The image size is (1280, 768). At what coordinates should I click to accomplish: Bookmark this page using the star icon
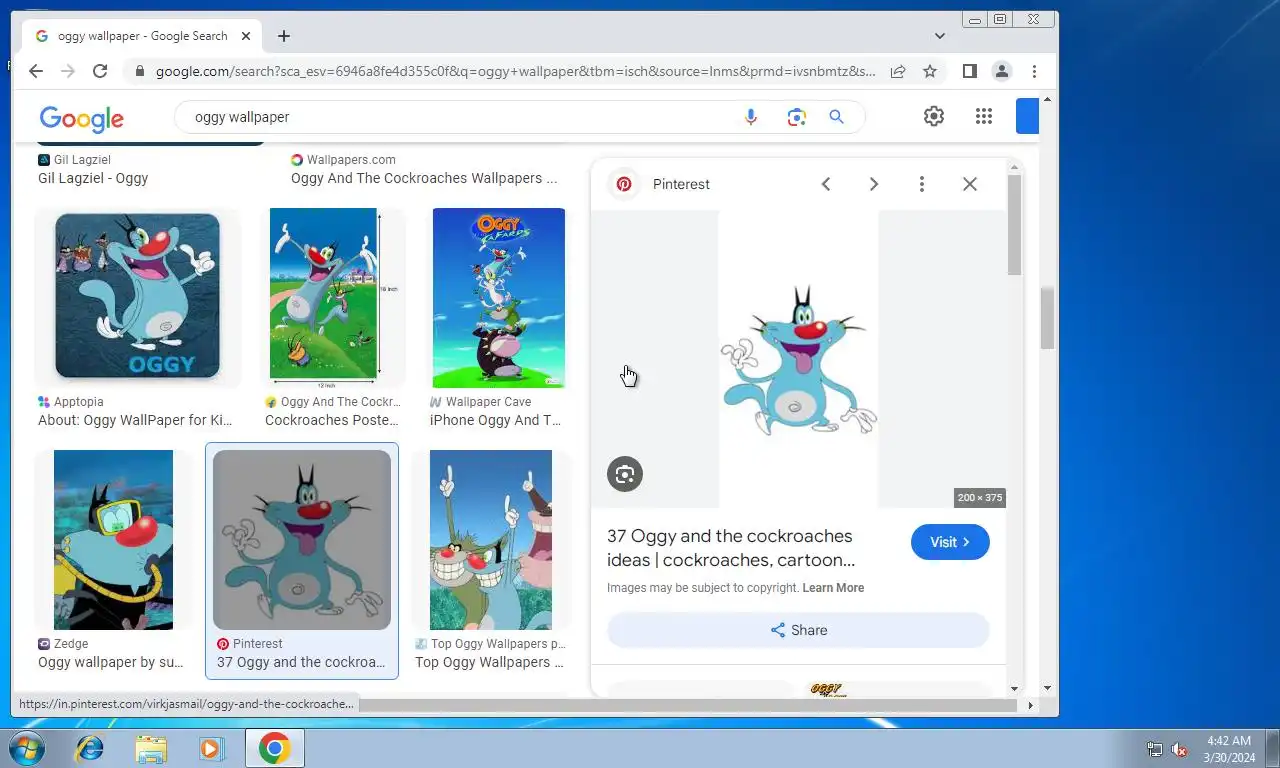pyautogui.click(x=930, y=71)
